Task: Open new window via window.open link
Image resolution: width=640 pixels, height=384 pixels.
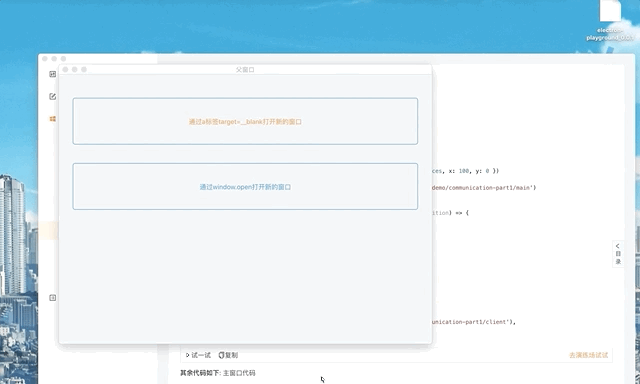Action: pos(245,187)
